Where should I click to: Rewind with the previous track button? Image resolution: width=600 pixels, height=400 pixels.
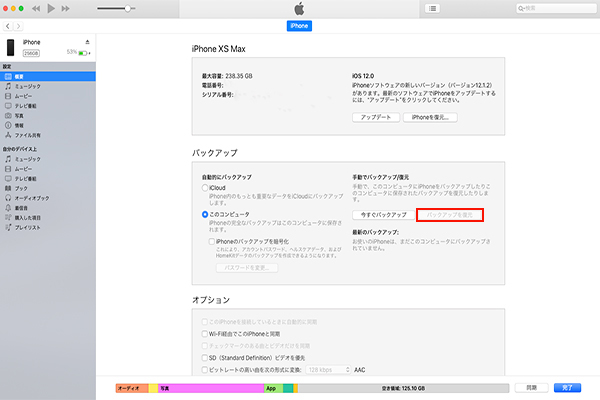click(x=36, y=8)
